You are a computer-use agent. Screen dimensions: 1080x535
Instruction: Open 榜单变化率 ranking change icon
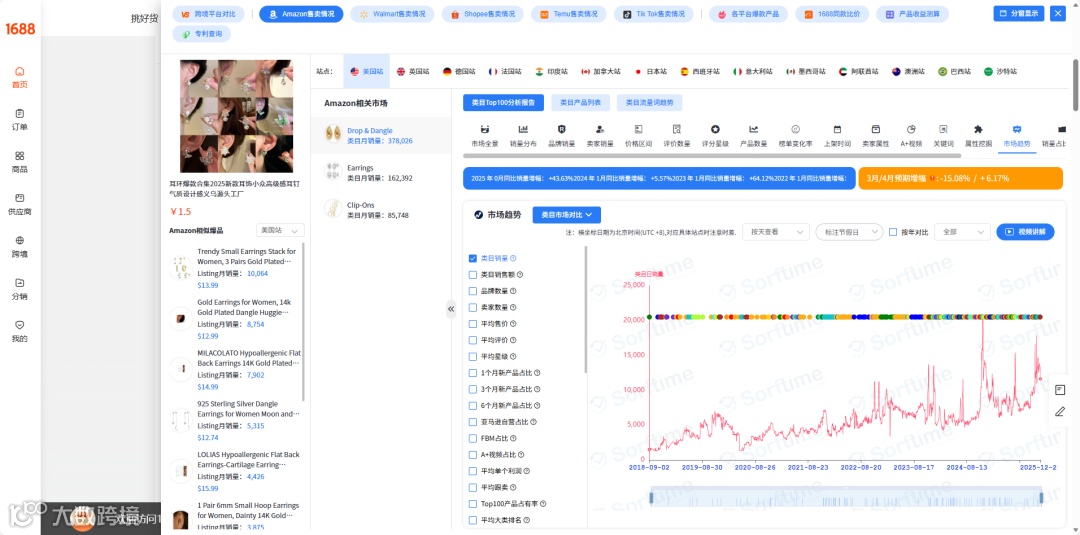coord(795,129)
